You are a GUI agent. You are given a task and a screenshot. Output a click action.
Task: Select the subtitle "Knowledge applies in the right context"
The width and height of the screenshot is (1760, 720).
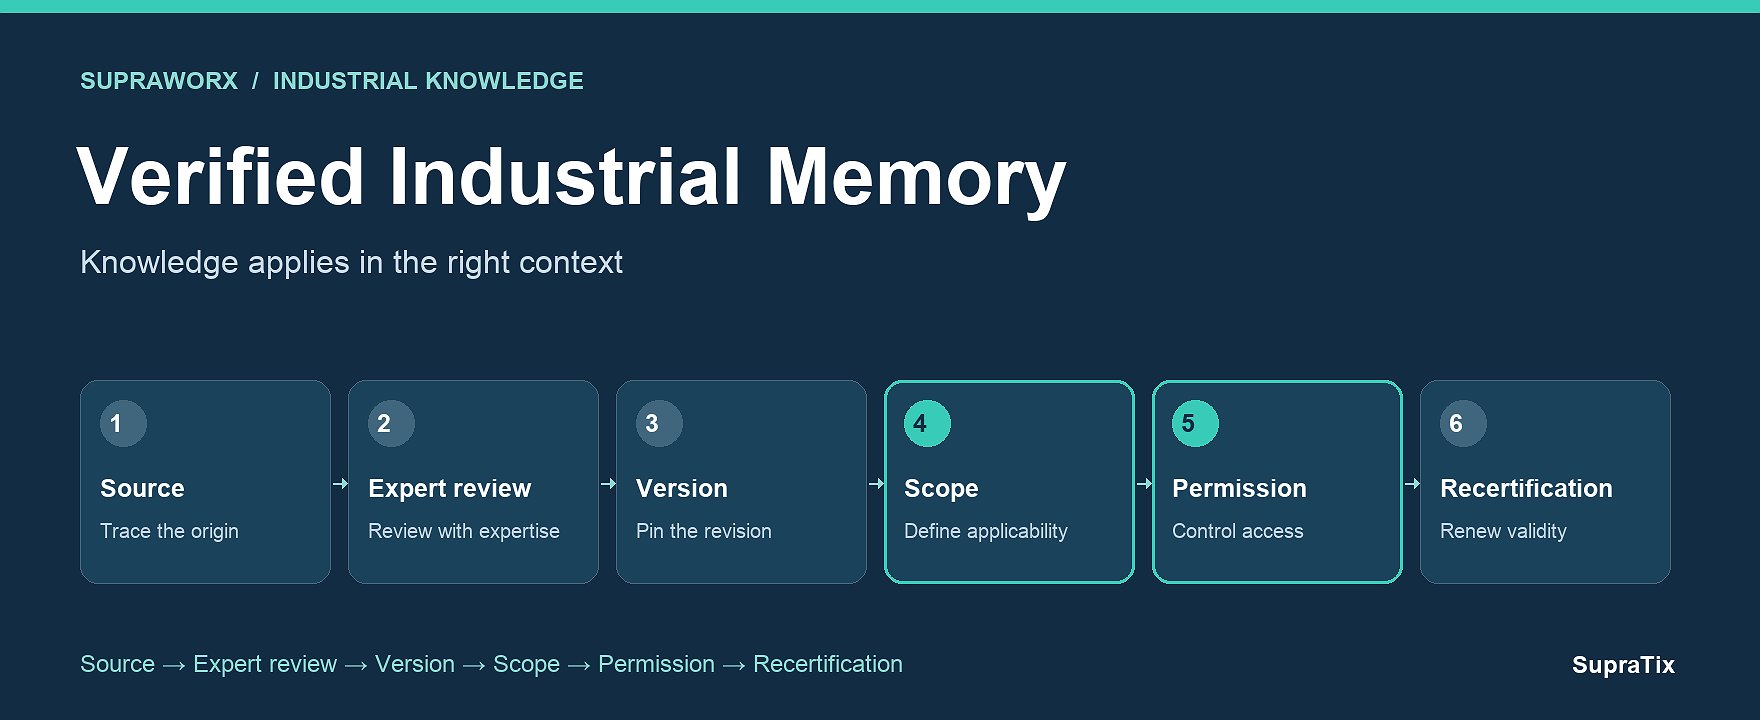click(x=351, y=262)
